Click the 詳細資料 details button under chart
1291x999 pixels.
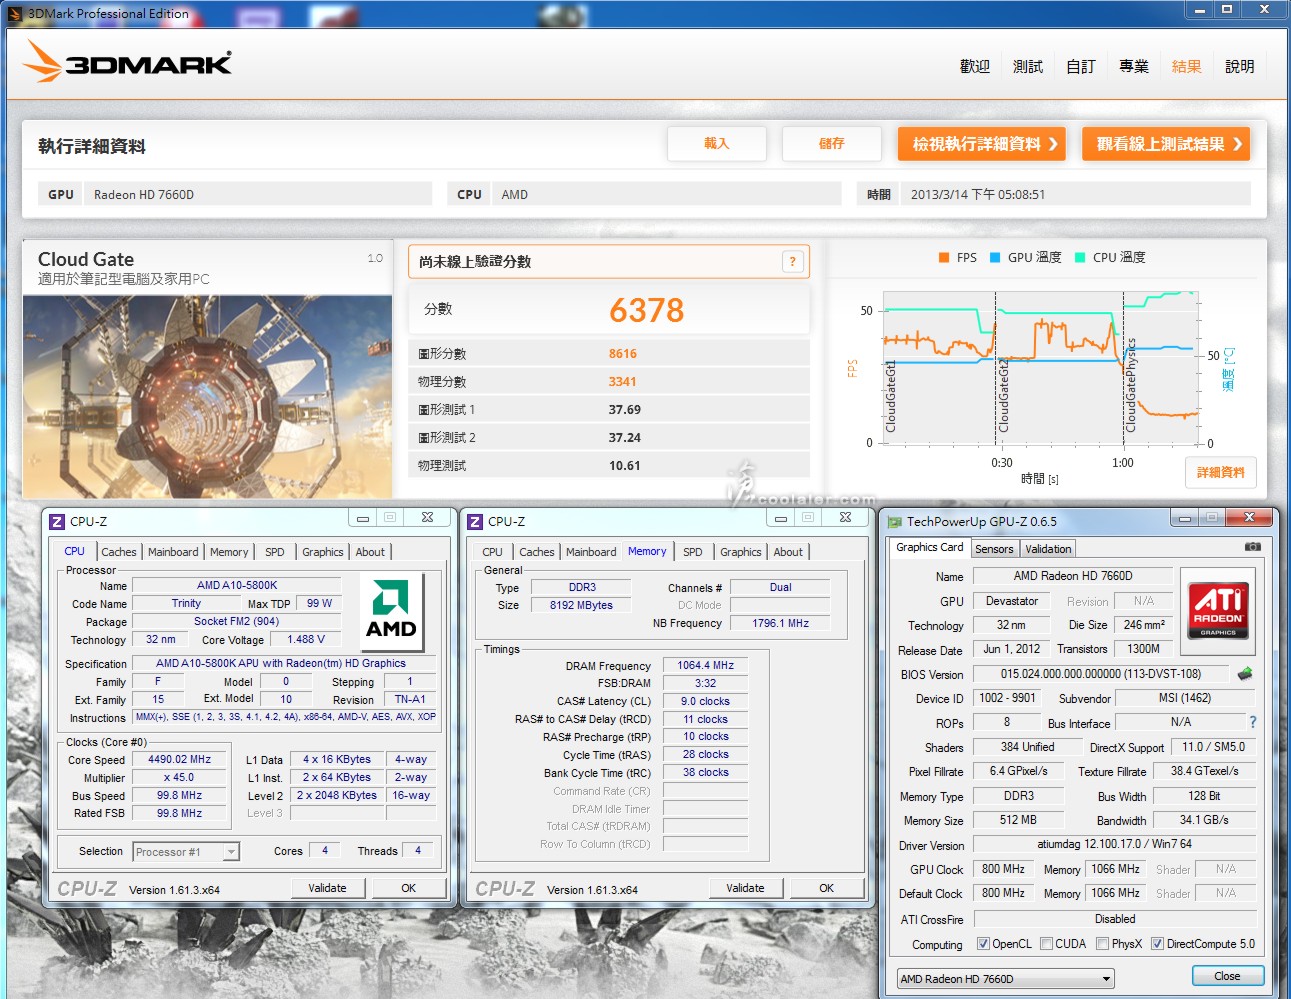1221,472
